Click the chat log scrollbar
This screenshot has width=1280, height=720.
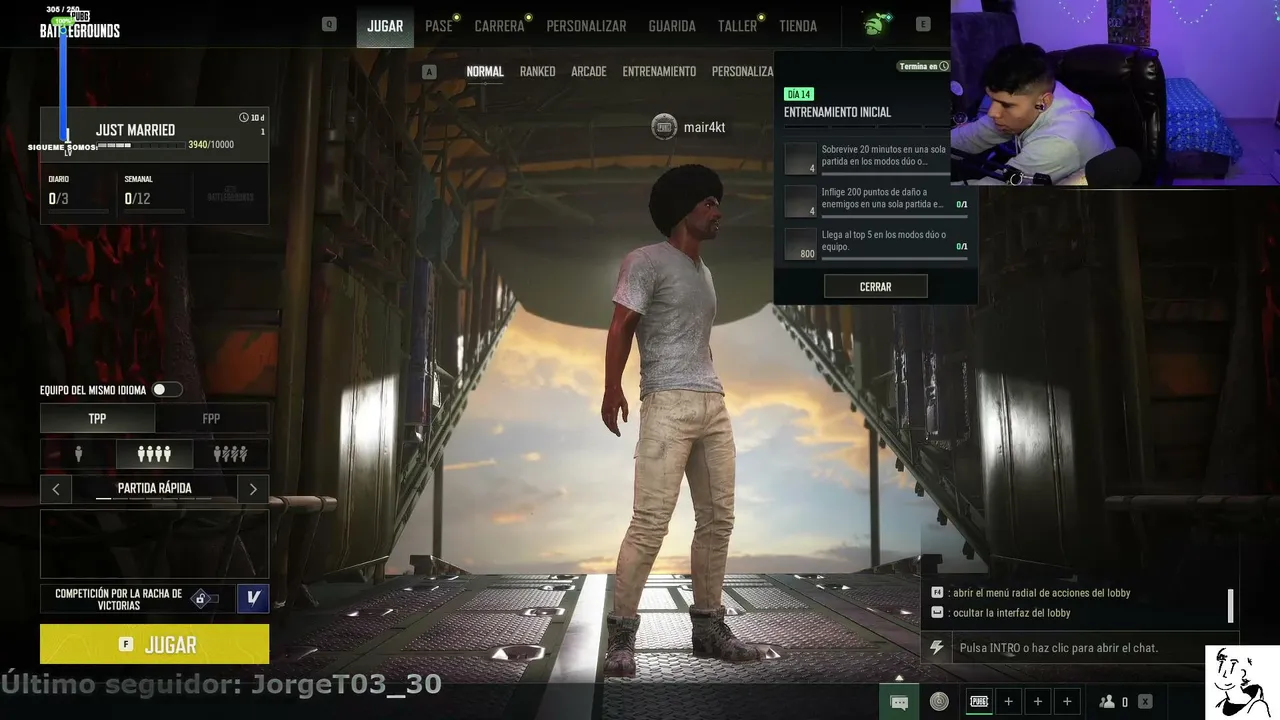pyautogui.click(x=1230, y=605)
